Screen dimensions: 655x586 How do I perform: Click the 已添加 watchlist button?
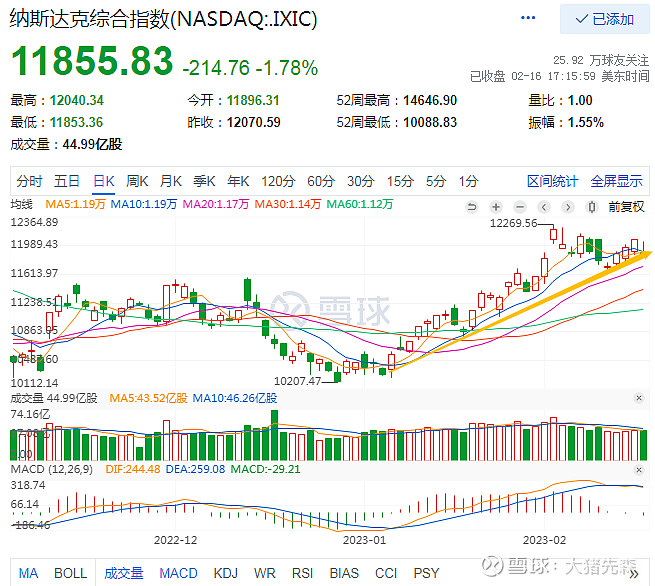point(604,19)
